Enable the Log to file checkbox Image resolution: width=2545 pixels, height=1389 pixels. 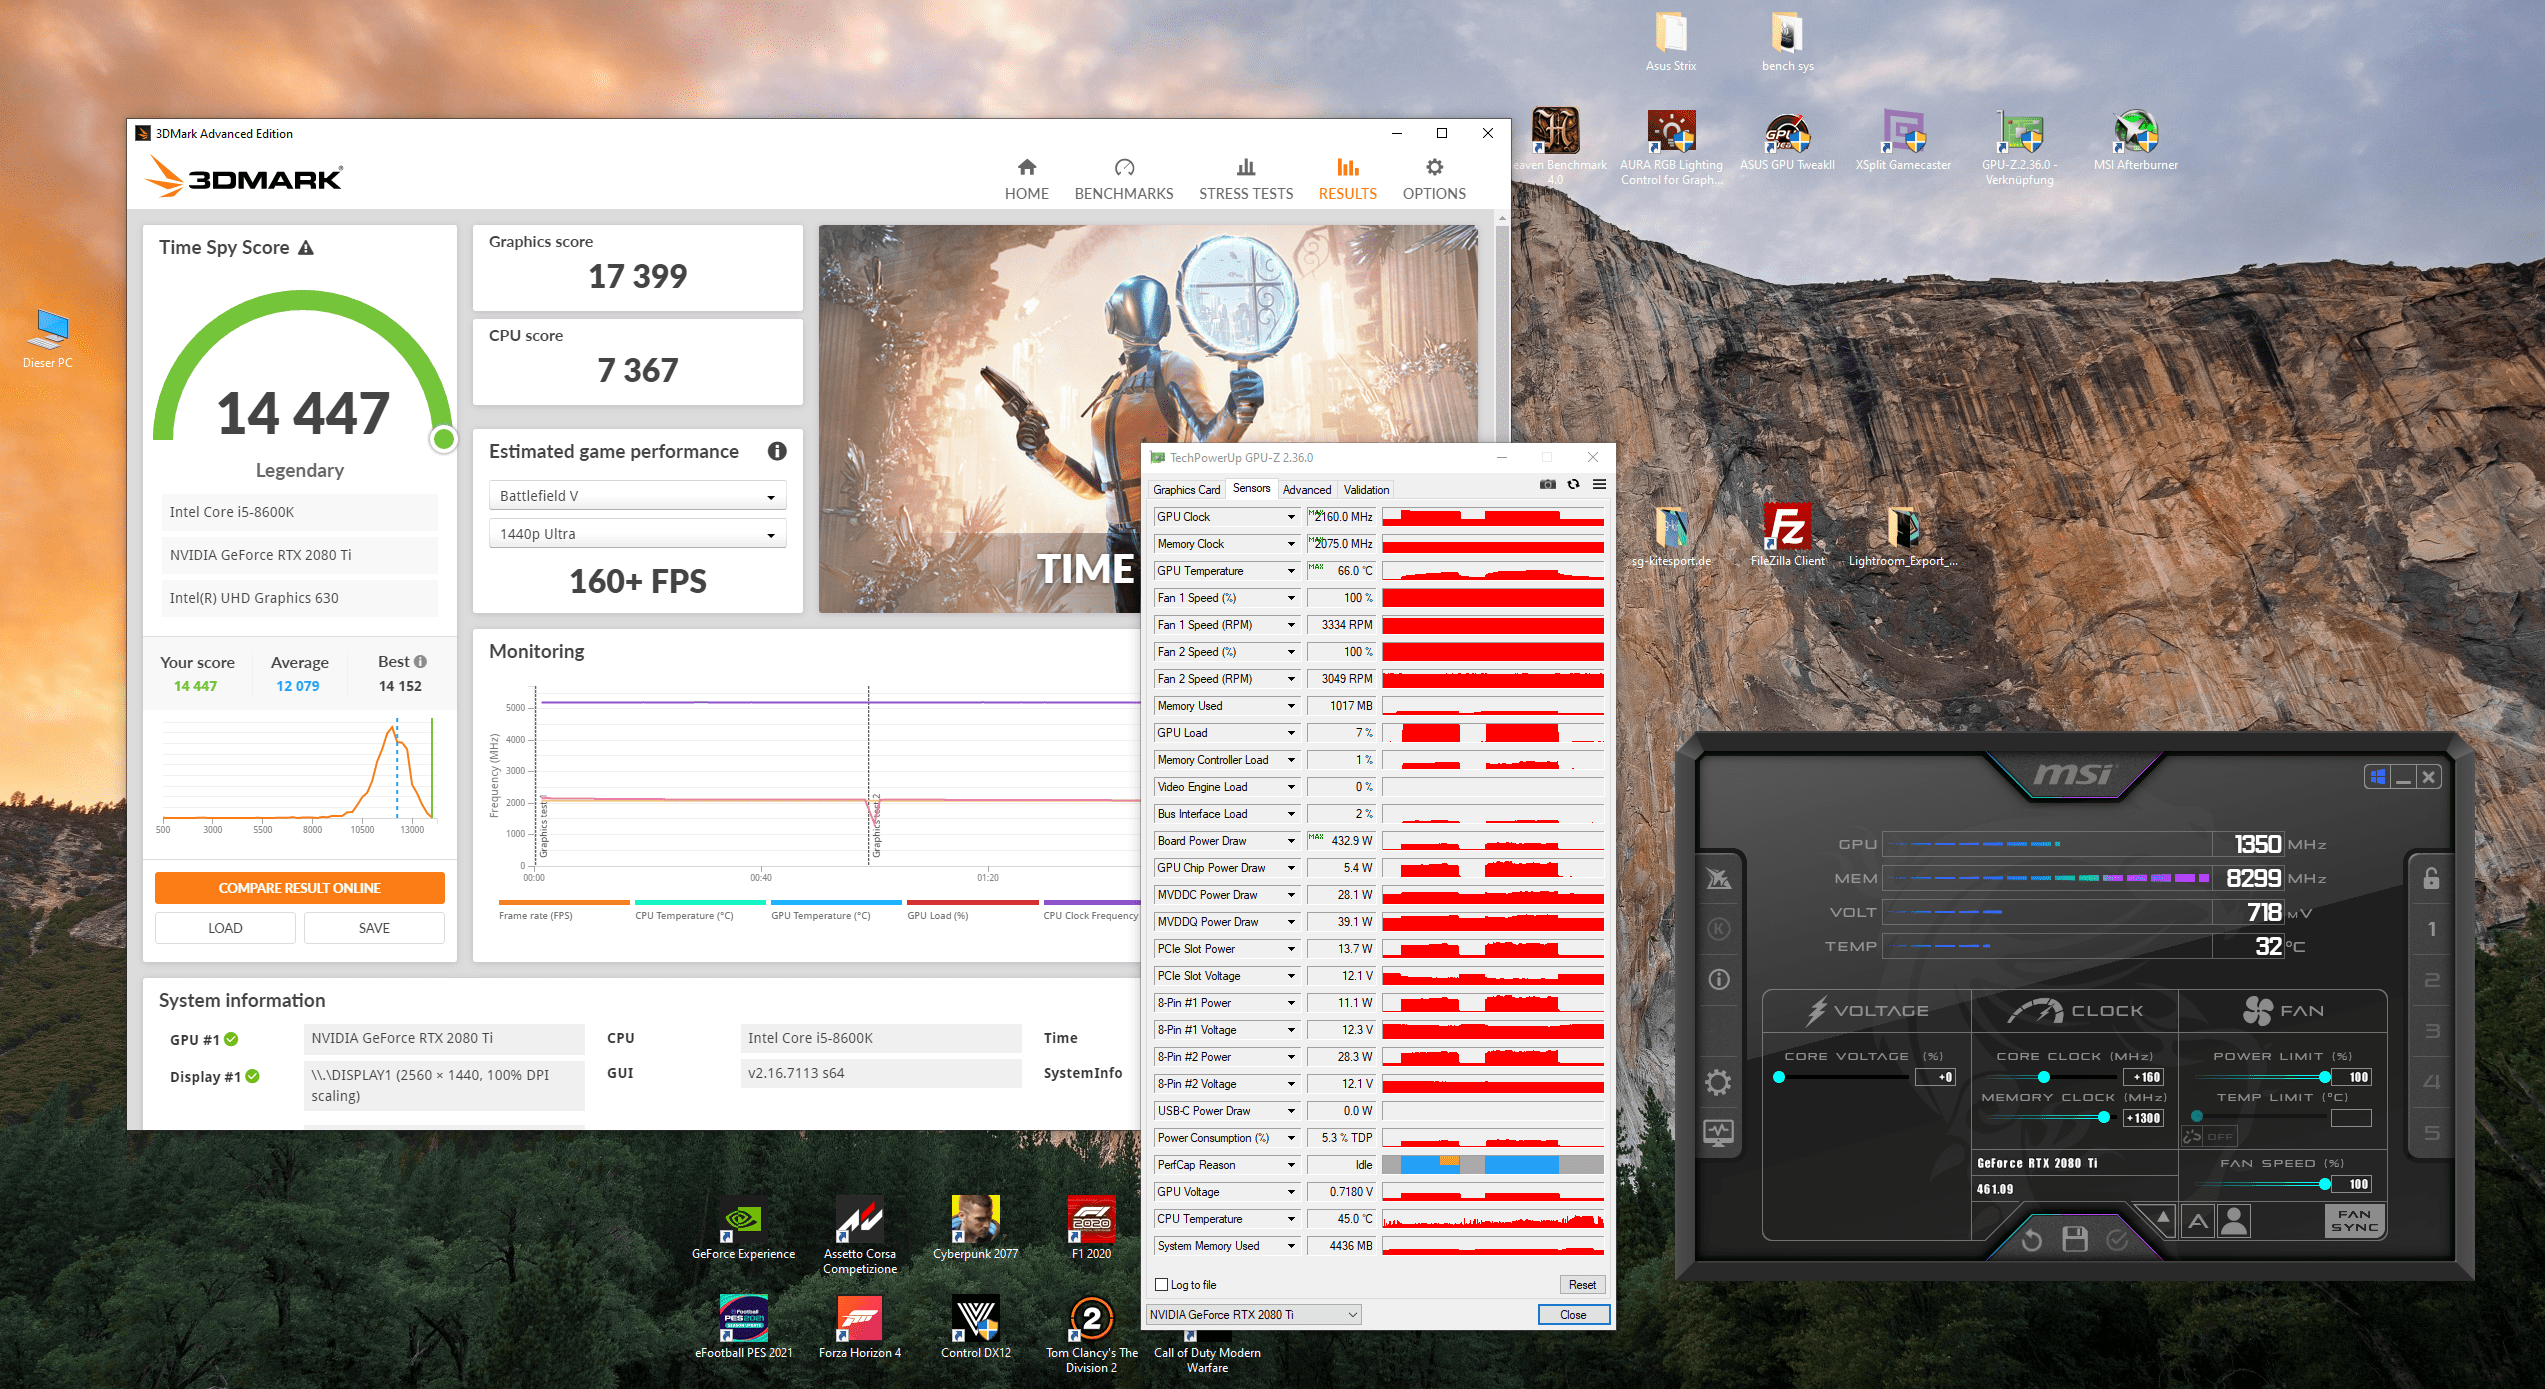(x=1161, y=1285)
